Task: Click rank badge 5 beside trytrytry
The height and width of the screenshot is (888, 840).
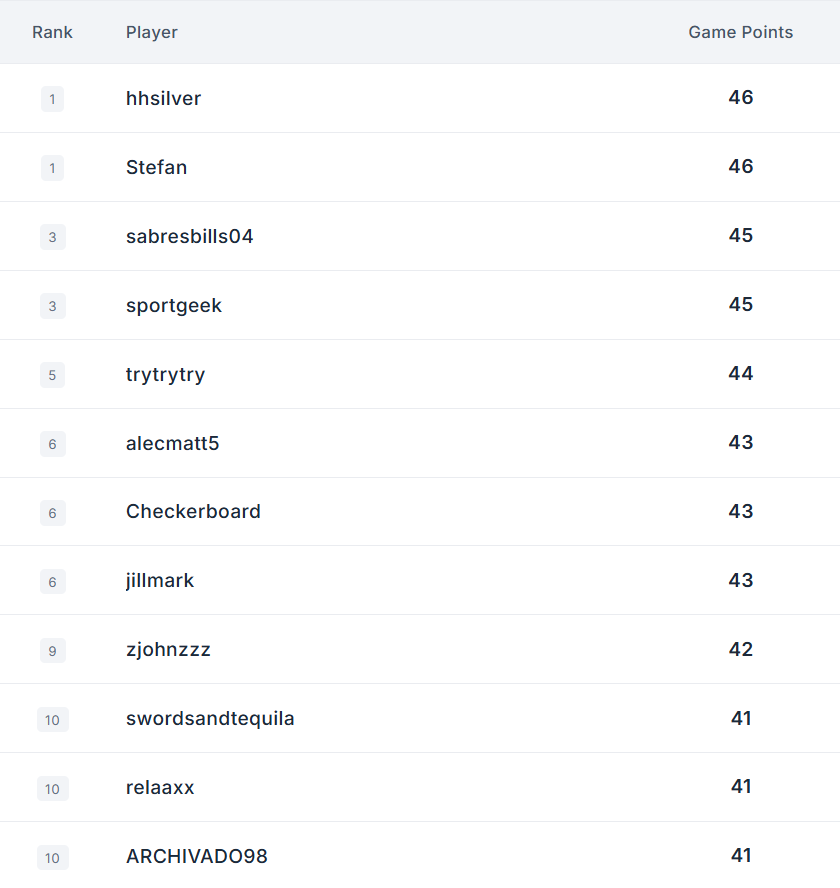Action: (52, 375)
